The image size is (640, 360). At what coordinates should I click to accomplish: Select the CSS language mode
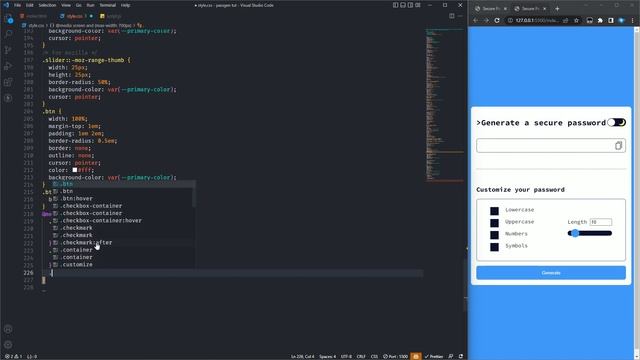tap(374, 356)
